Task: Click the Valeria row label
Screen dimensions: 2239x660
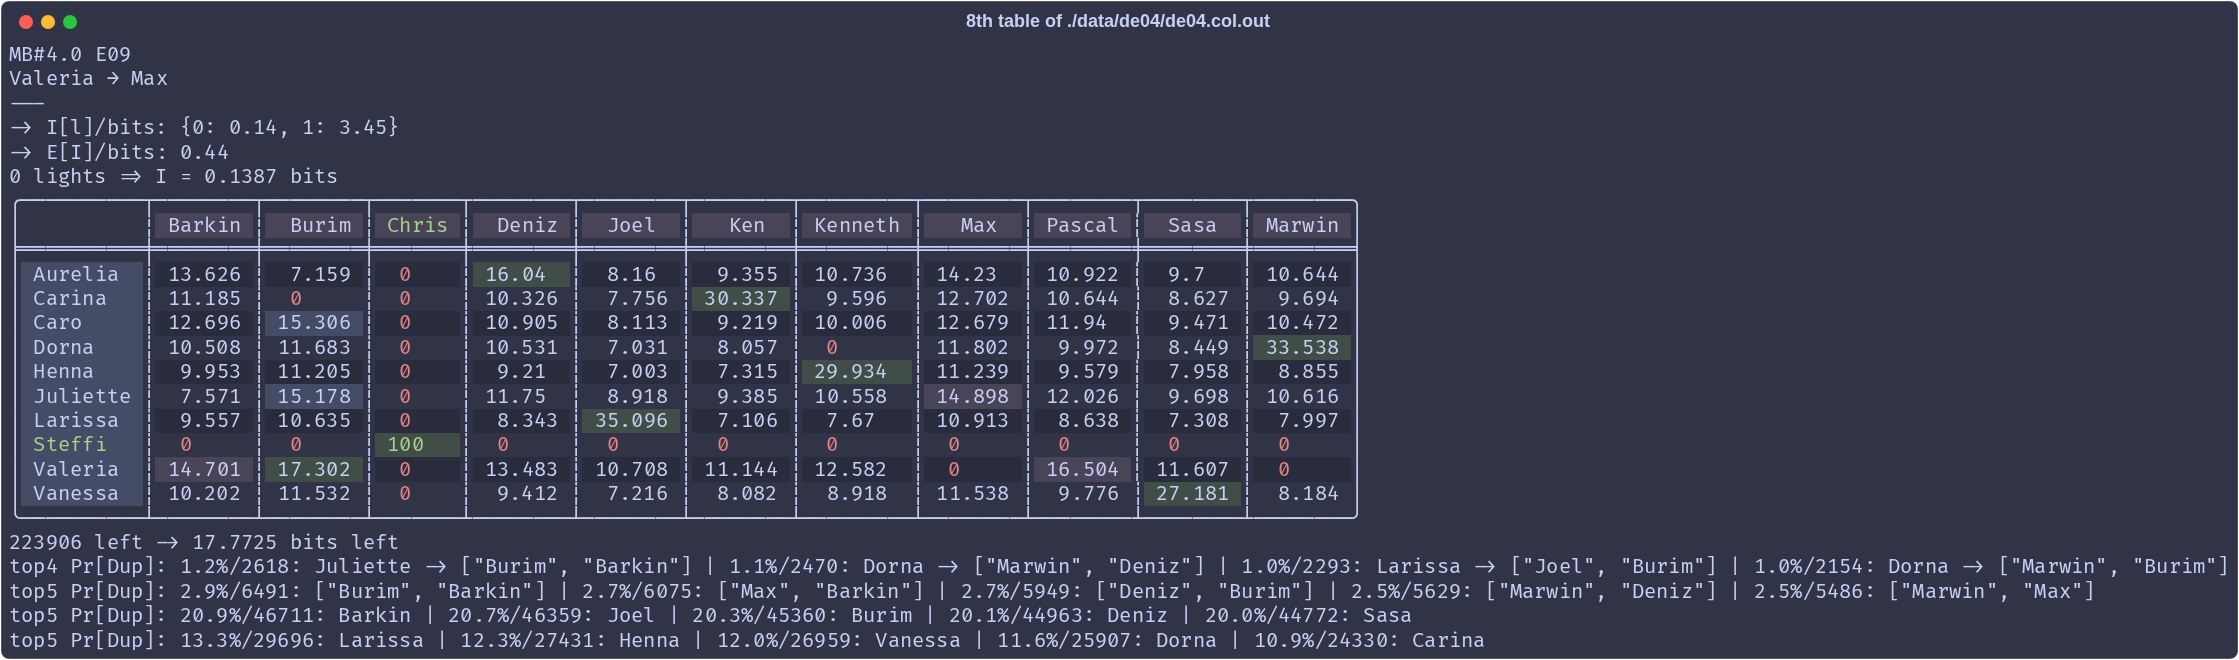Action: click(x=82, y=469)
